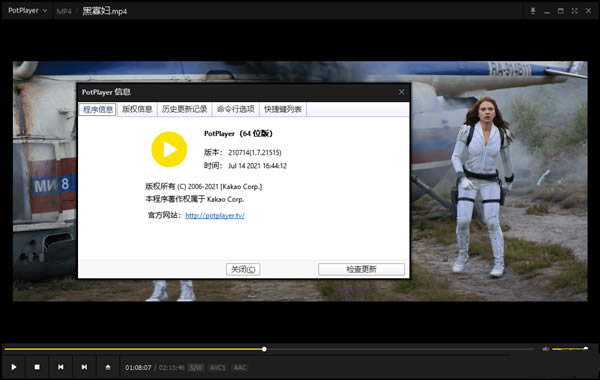Click the eject/open file icon
The width and height of the screenshot is (600, 380).
108,367
